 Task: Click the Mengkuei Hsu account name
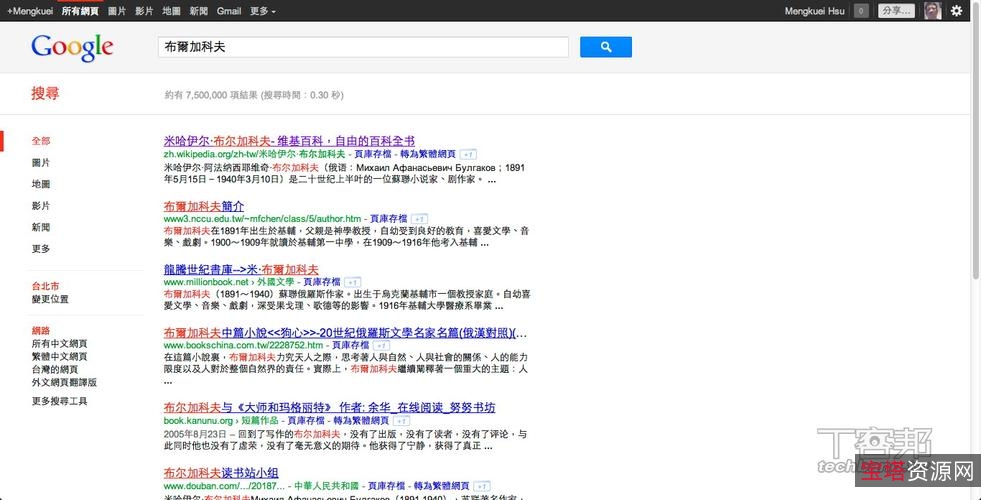tap(815, 11)
